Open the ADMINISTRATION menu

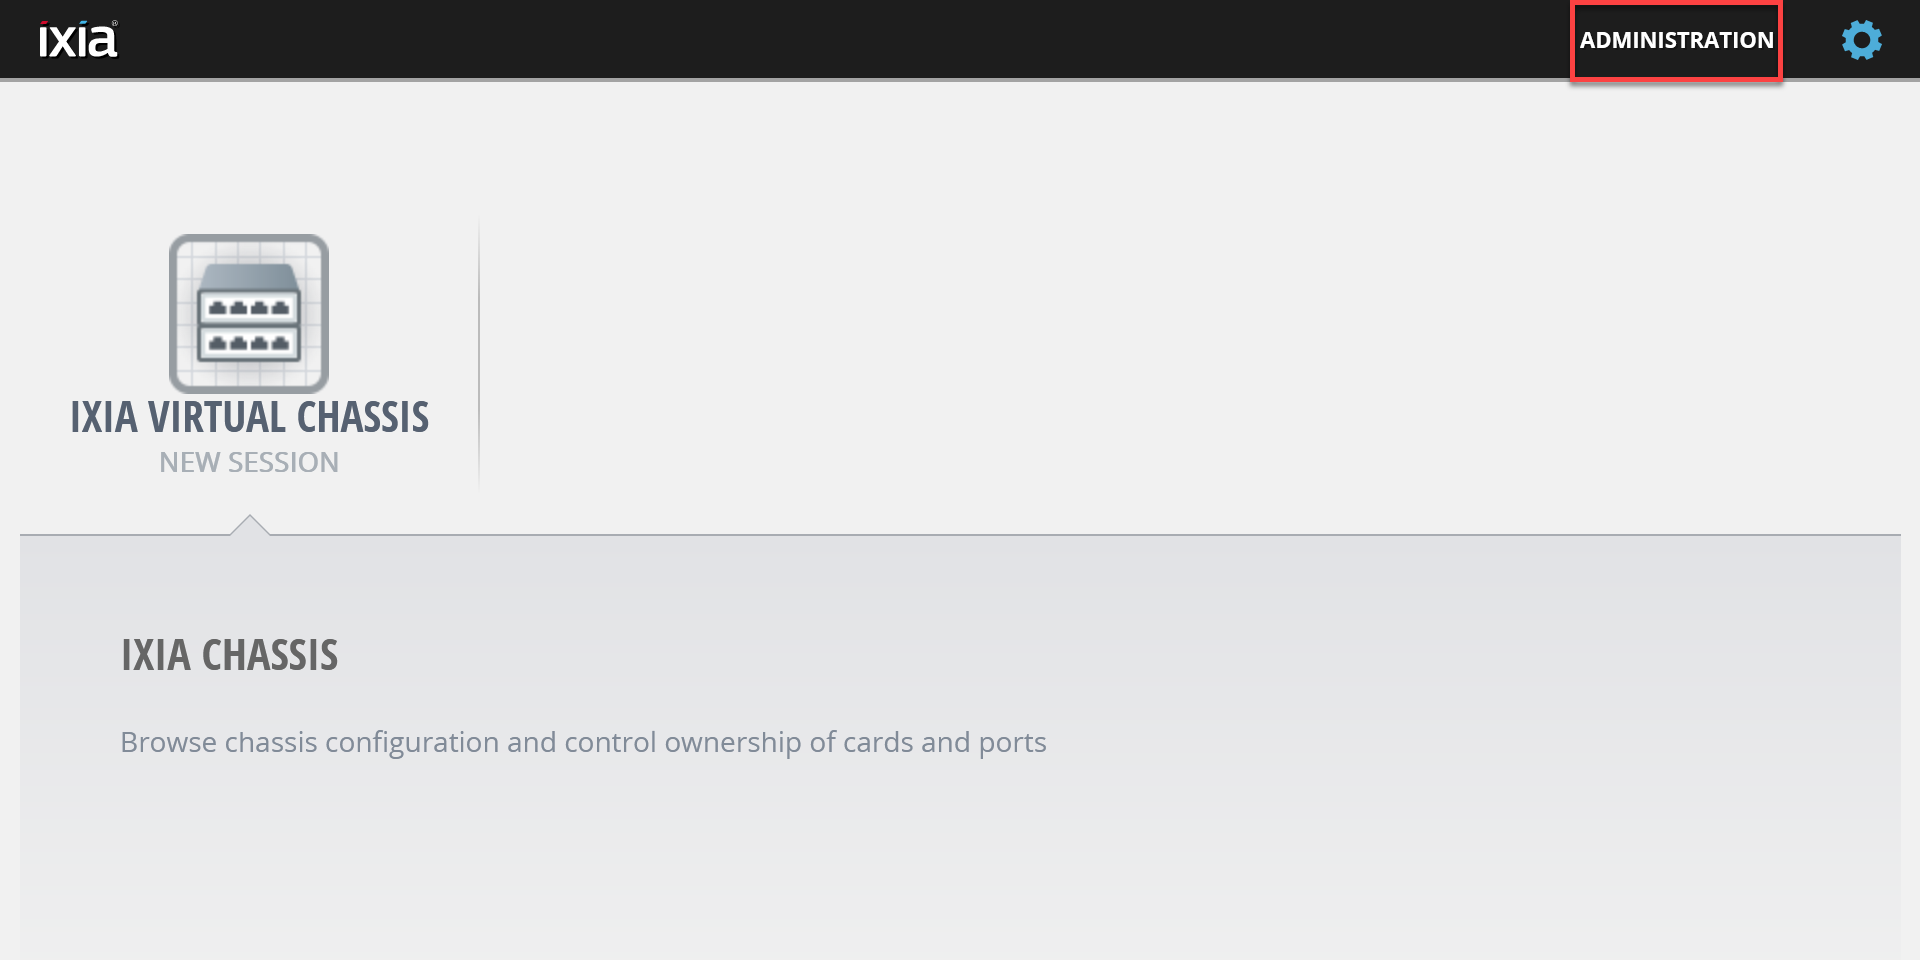pyautogui.click(x=1676, y=40)
